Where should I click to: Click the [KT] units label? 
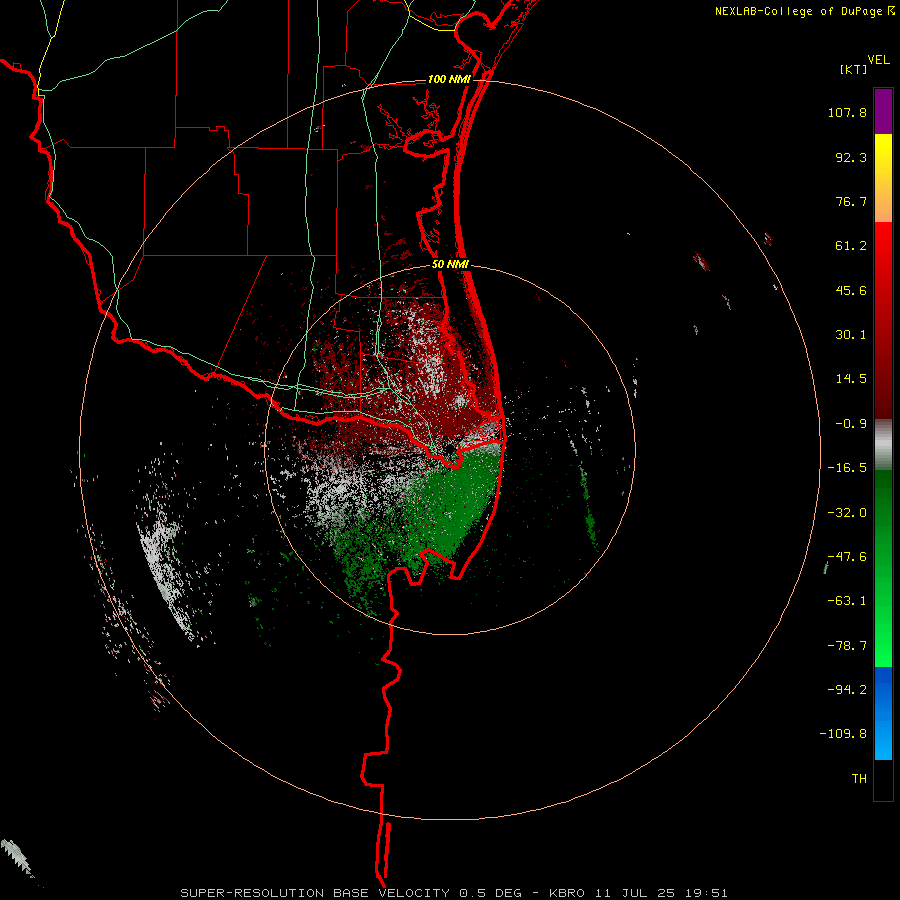pos(854,69)
